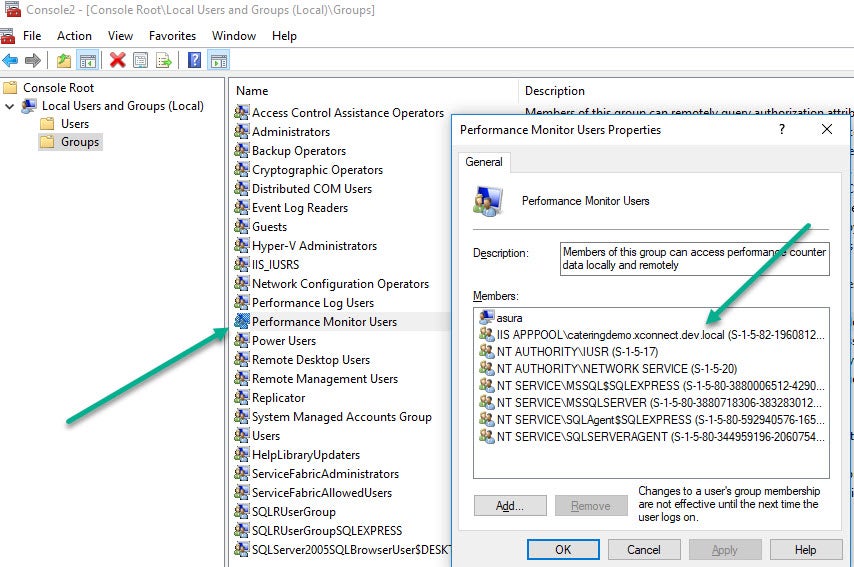Click the IIS_IUSRS group icon
This screenshot has width=854, height=567.
242,264
